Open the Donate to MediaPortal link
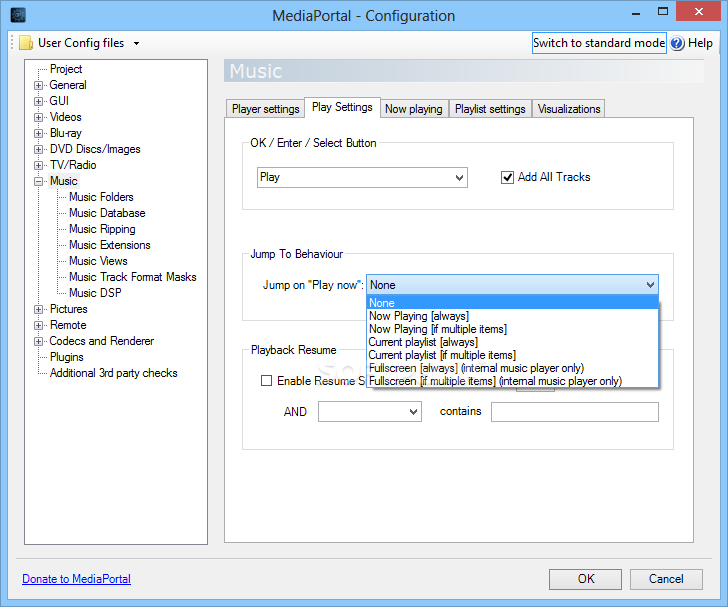The width and height of the screenshot is (728, 607). [77, 579]
